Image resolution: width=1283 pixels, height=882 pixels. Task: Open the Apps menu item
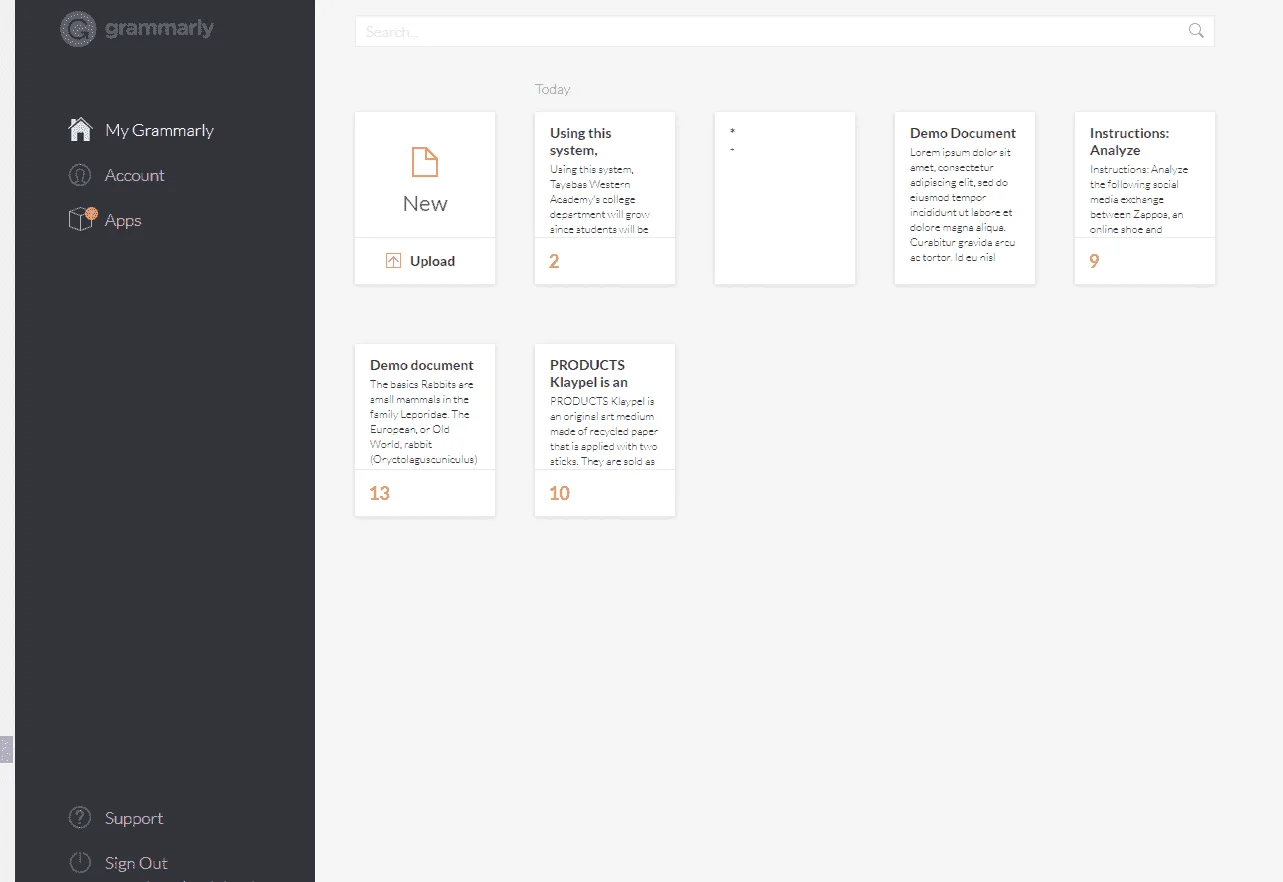click(x=123, y=221)
